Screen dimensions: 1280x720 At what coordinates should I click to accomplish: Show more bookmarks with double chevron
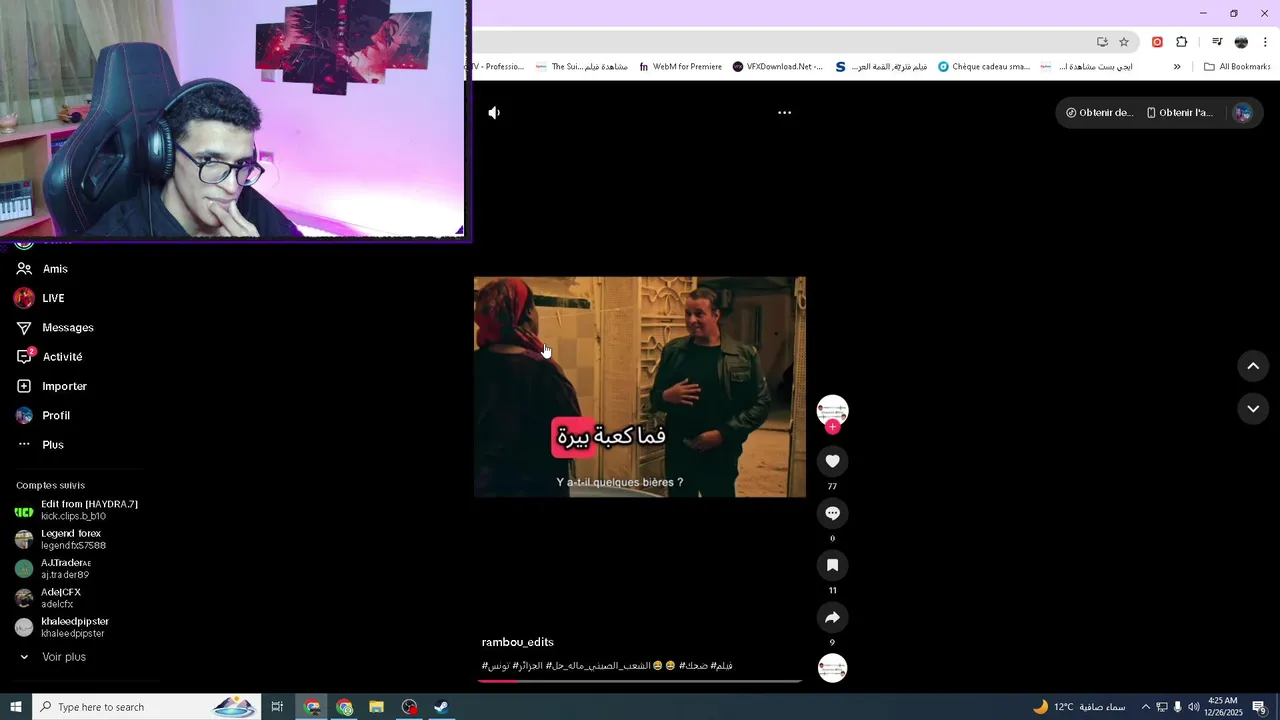(1177, 67)
